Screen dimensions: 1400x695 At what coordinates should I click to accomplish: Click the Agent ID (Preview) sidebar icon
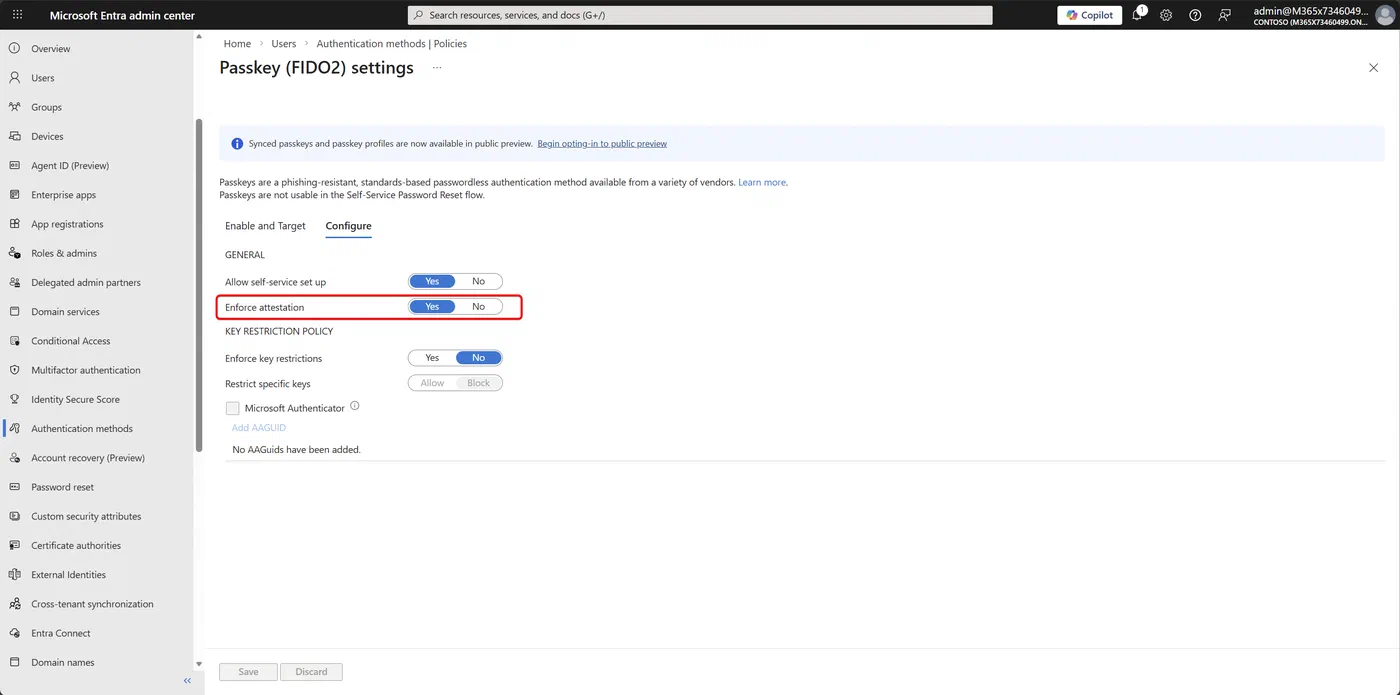[x=14, y=165]
